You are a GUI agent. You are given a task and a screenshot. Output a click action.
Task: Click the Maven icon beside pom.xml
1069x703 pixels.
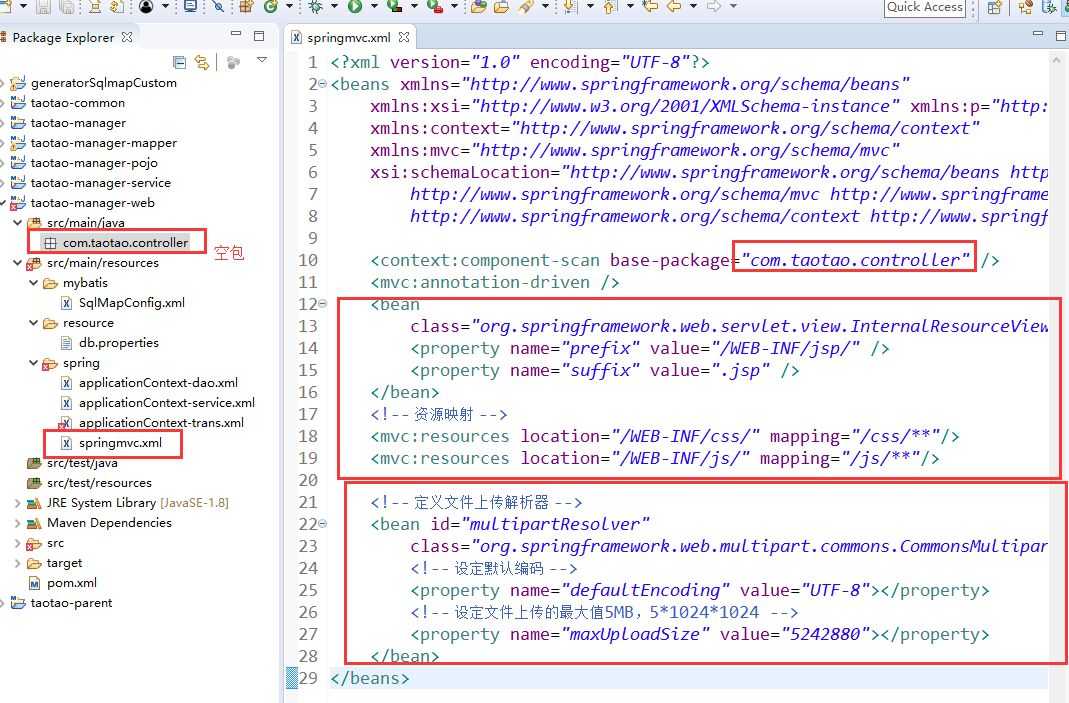point(34,584)
